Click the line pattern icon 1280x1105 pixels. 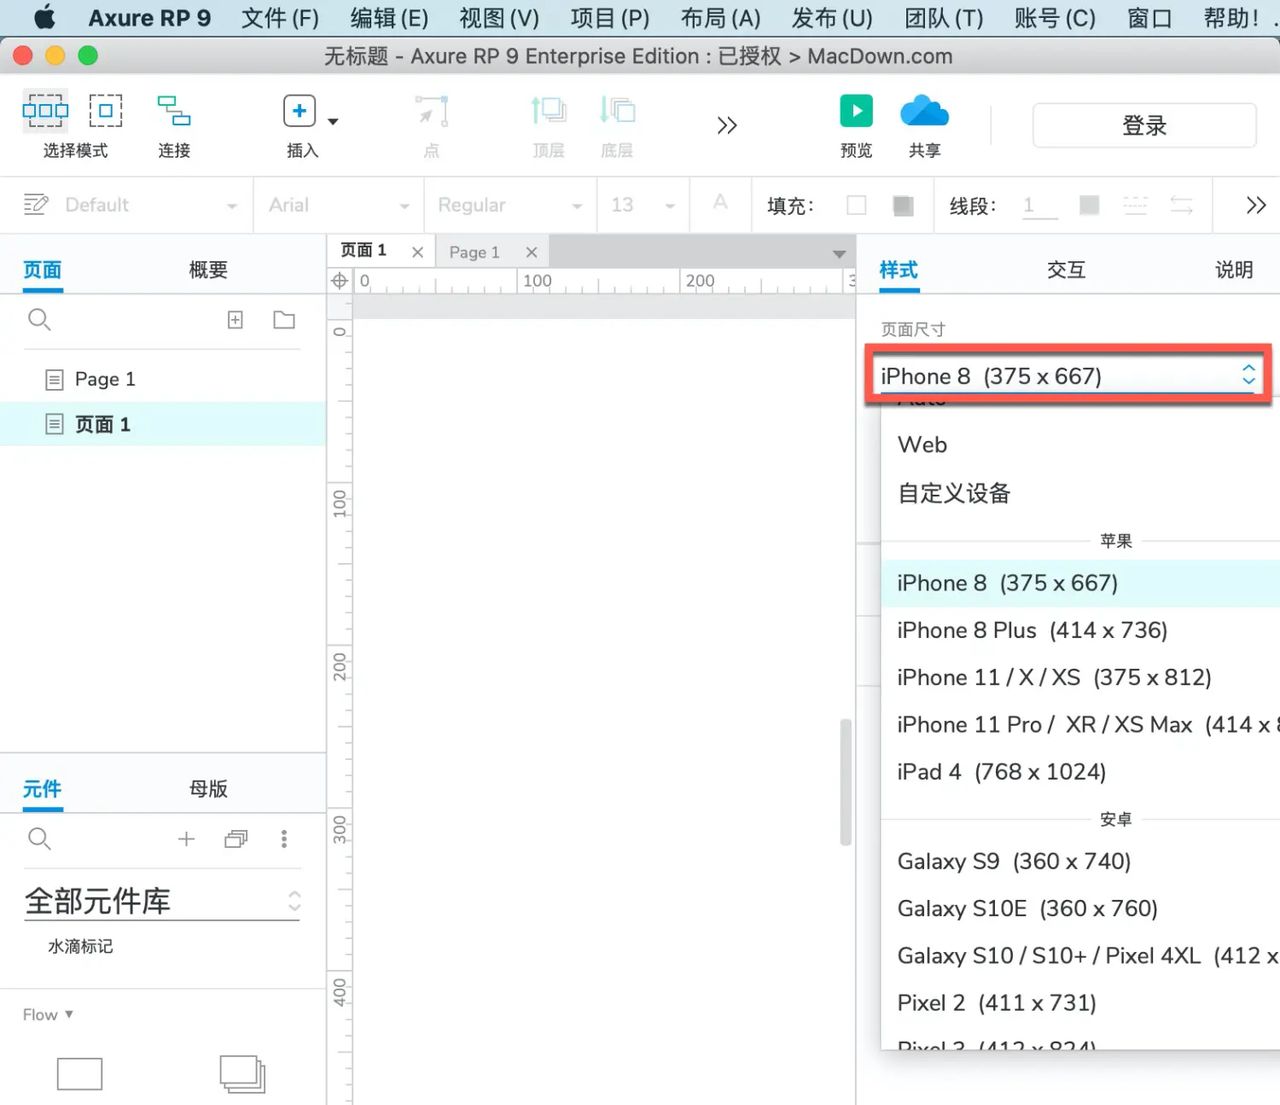point(1136,205)
